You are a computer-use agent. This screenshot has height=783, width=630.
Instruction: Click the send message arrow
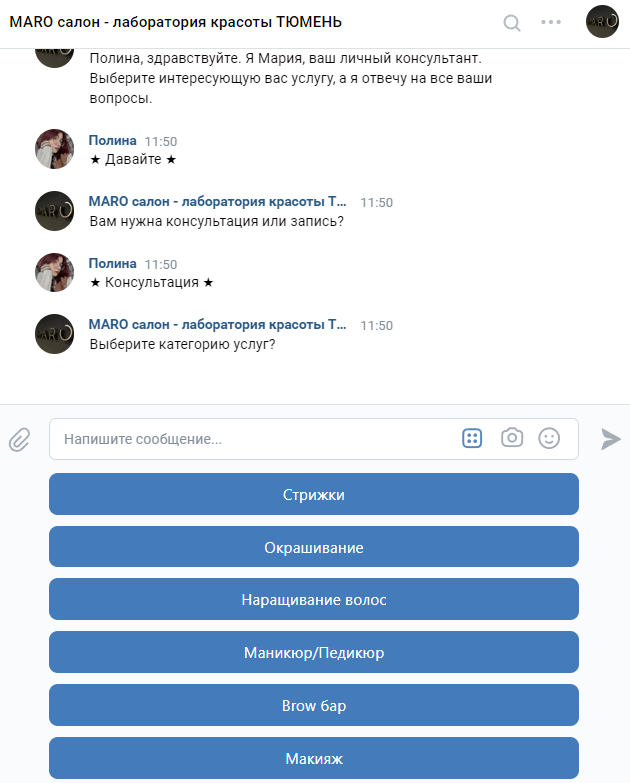(x=610, y=439)
